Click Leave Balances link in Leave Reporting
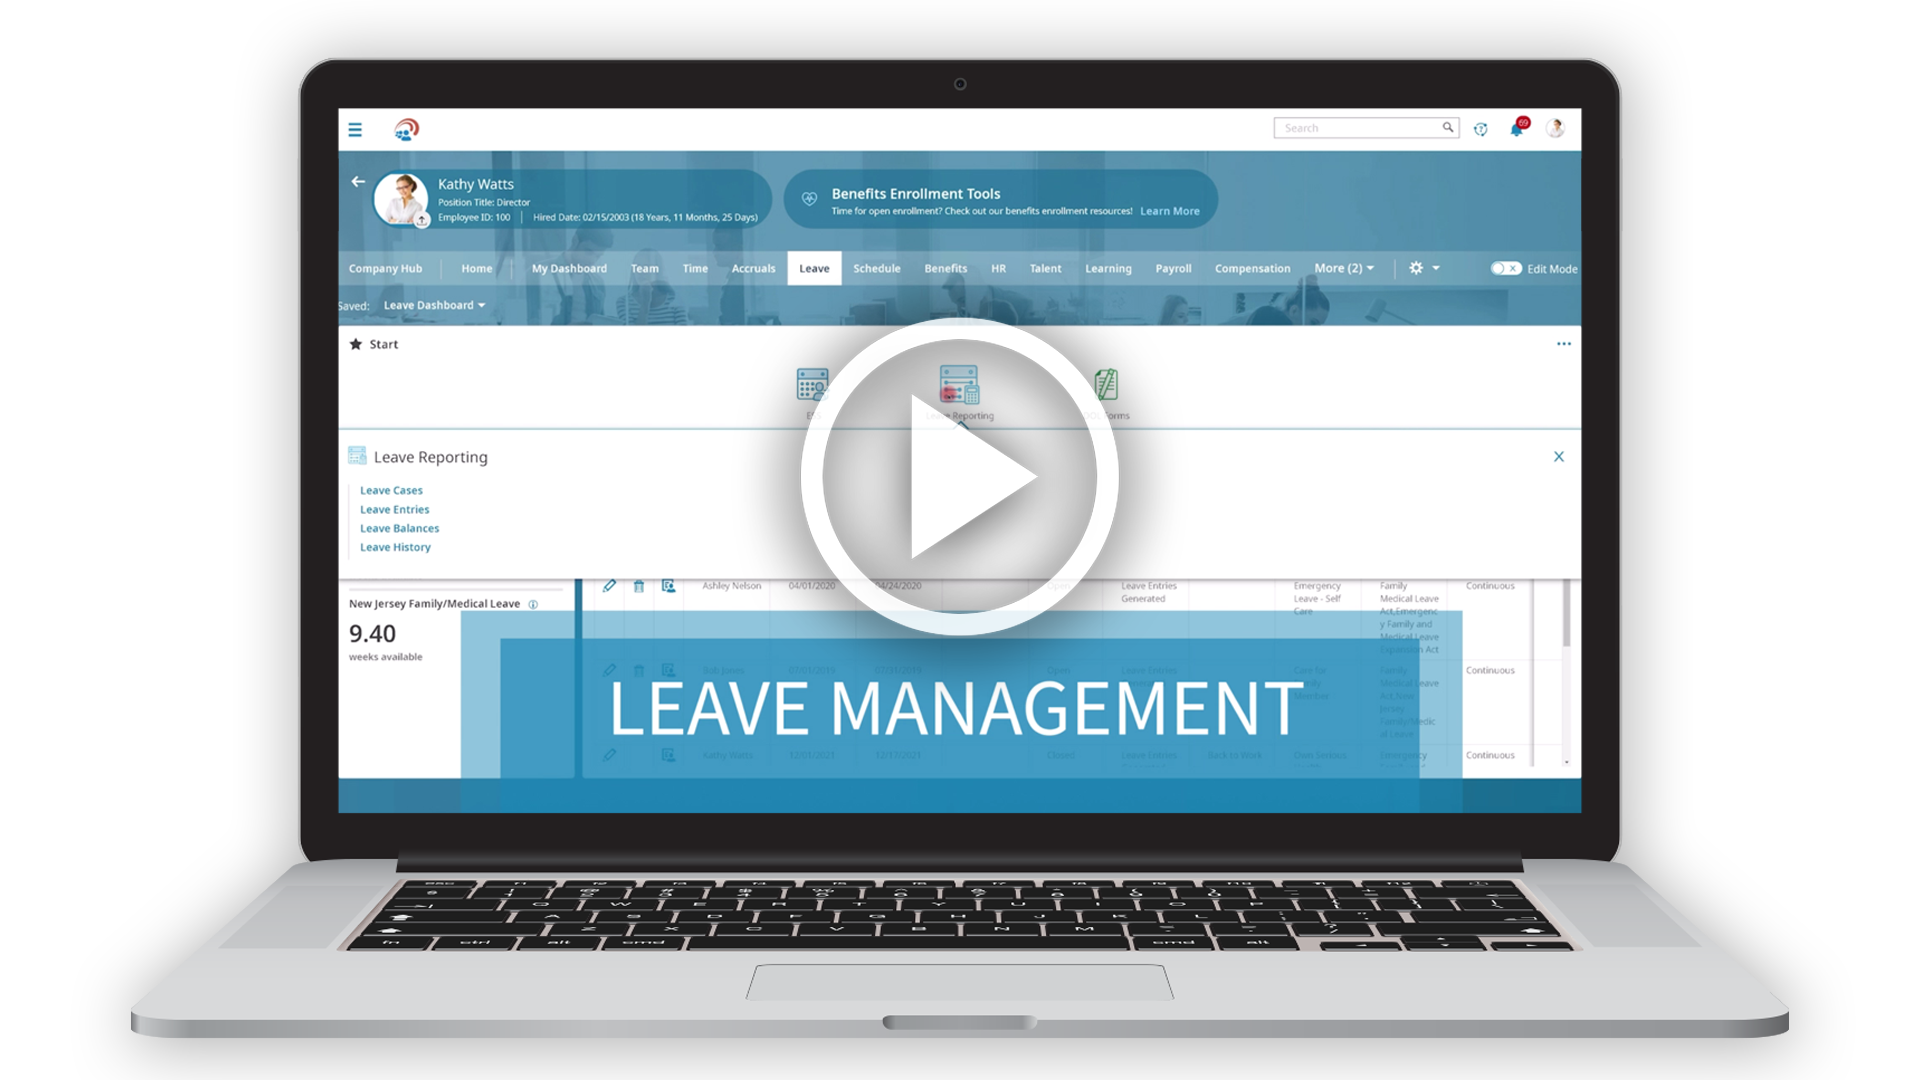The width and height of the screenshot is (1920, 1080). click(x=398, y=527)
